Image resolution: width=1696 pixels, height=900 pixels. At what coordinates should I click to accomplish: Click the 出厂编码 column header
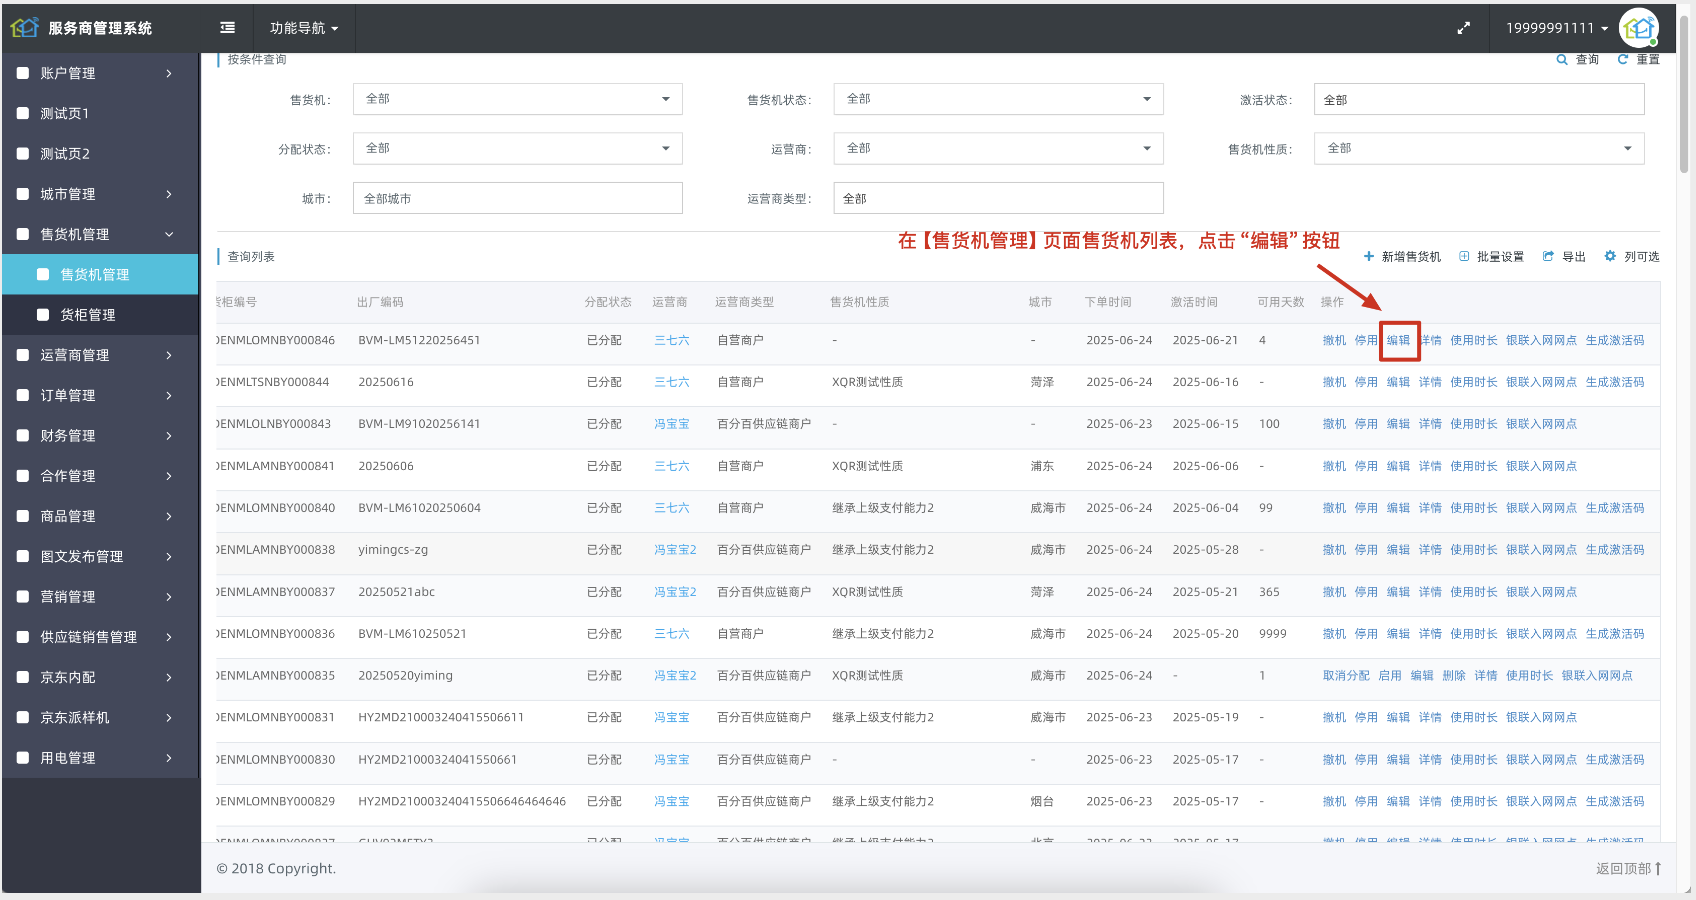(380, 302)
